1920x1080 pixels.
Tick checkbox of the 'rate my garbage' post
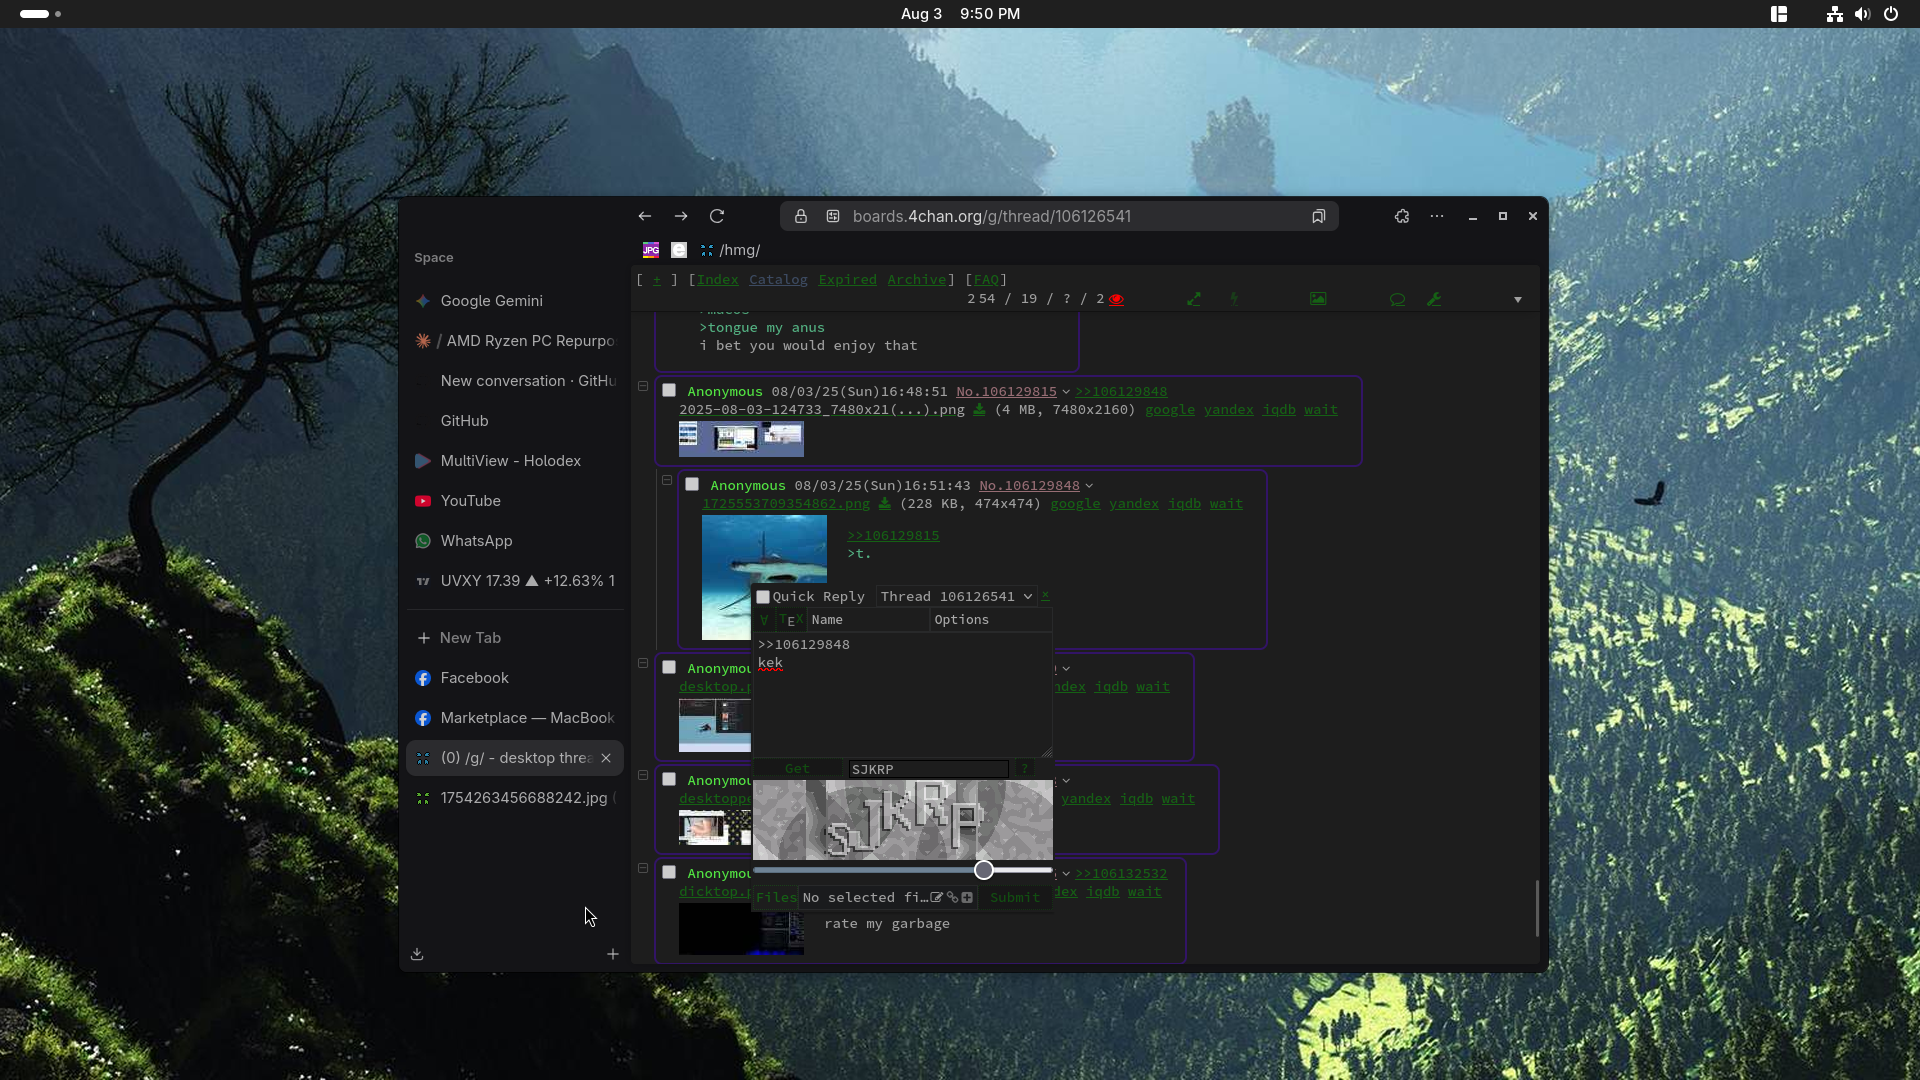(x=669, y=873)
